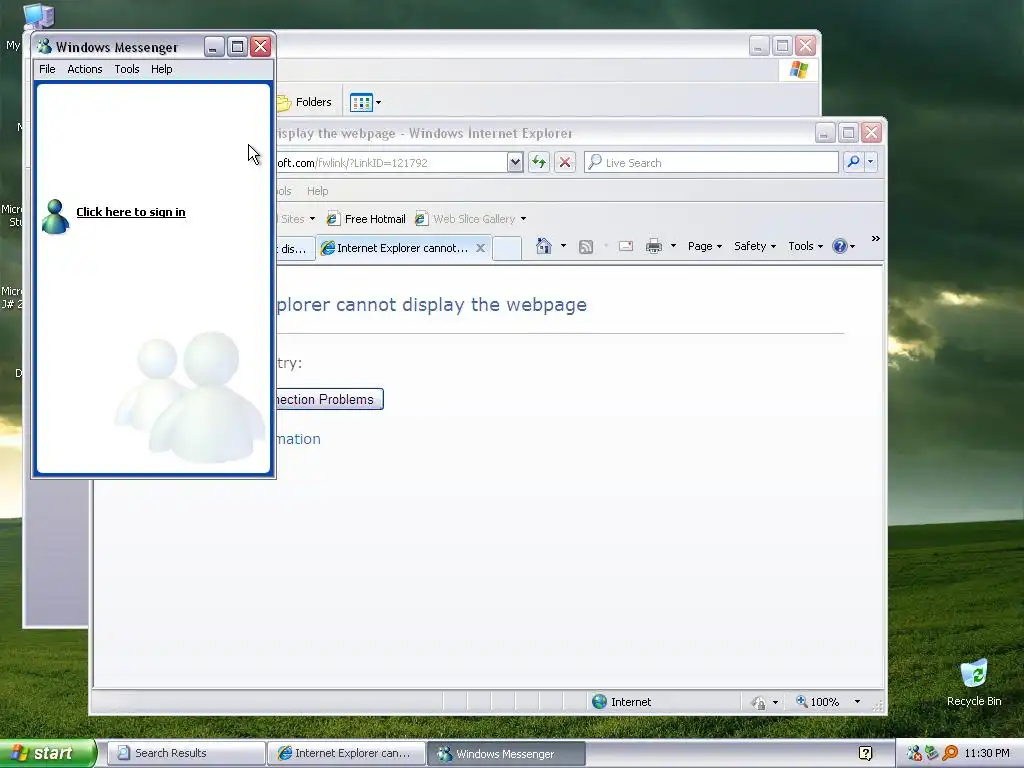The height and width of the screenshot is (768, 1024).
Task: Click the Stop button in Internet Explorer
Action: tap(565, 162)
